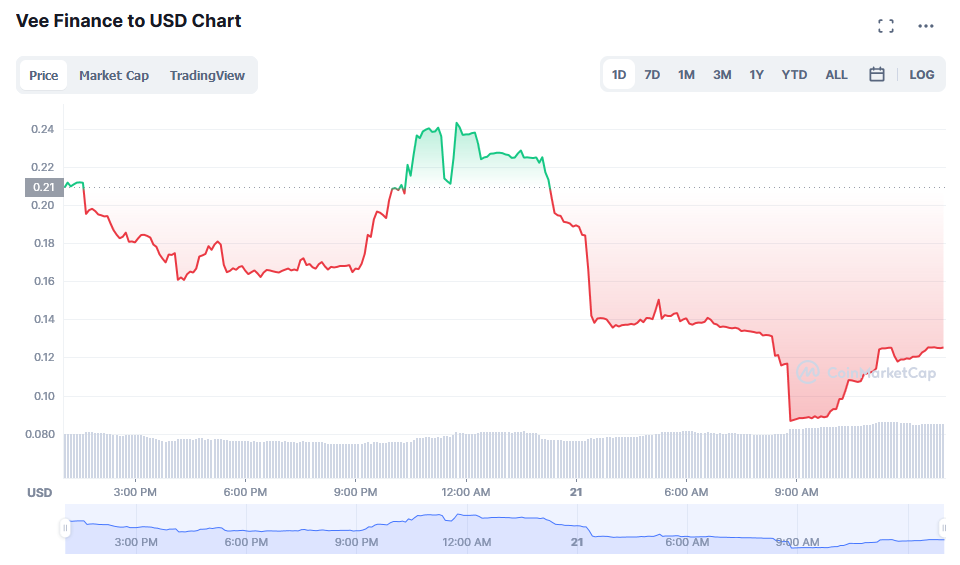
Task: Select the 1D time range
Action: [x=619, y=74]
